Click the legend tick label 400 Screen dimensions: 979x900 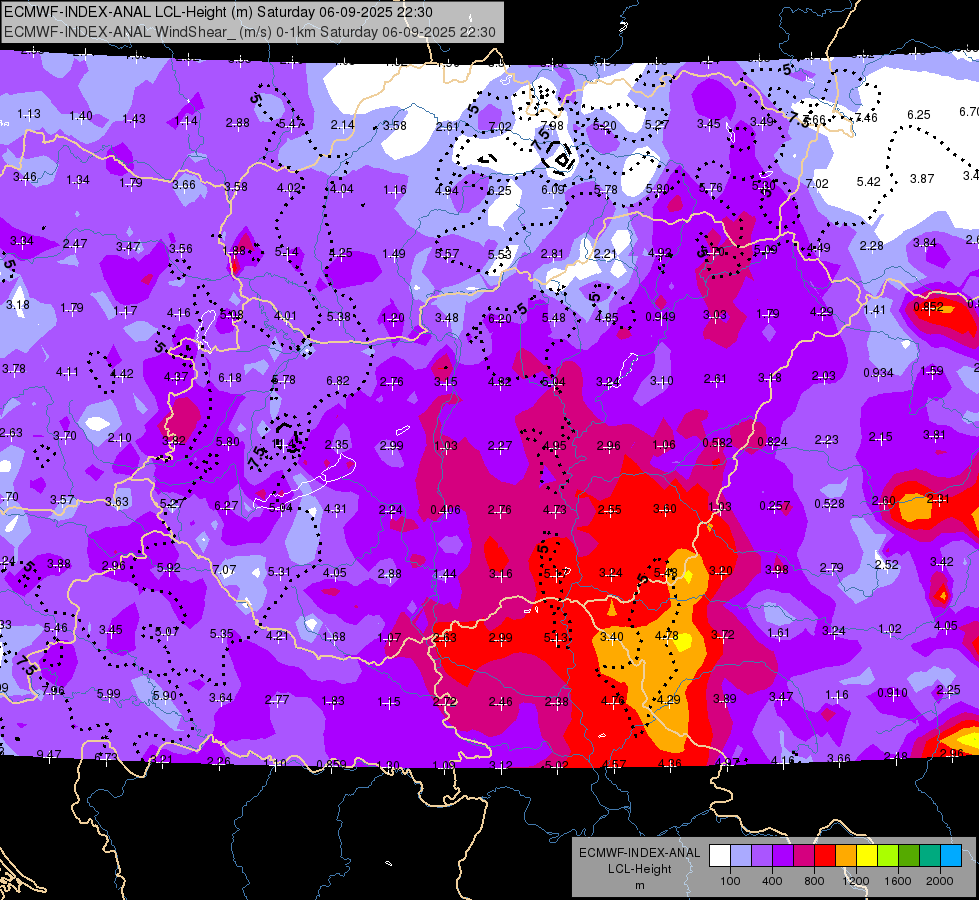772,881
